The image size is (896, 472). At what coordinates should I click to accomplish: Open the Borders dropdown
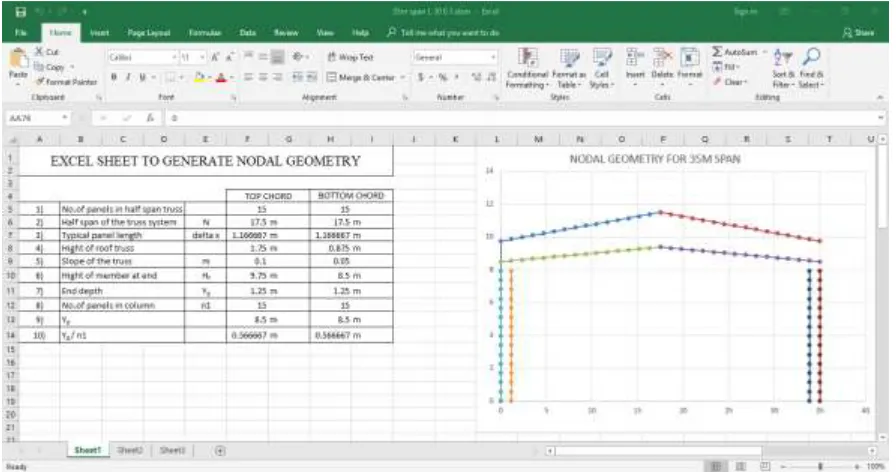tap(181, 77)
